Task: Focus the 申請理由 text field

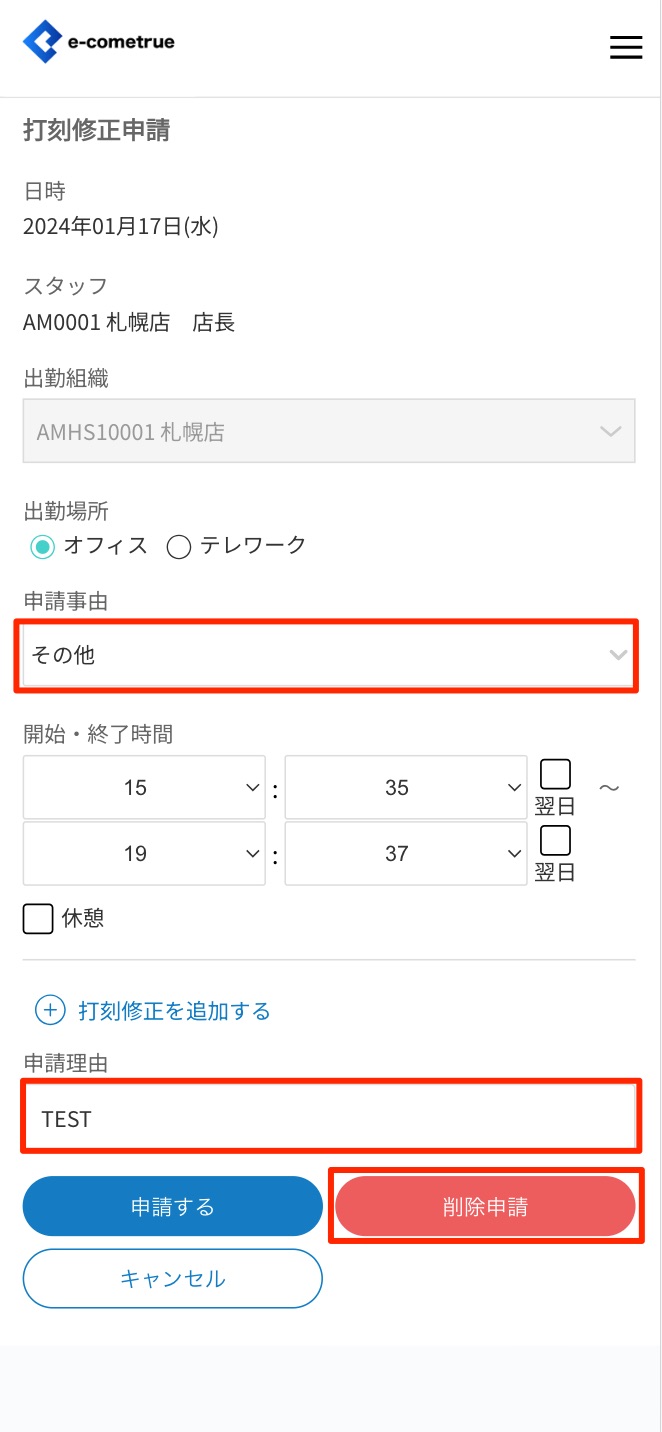Action: pos(330,1119)
